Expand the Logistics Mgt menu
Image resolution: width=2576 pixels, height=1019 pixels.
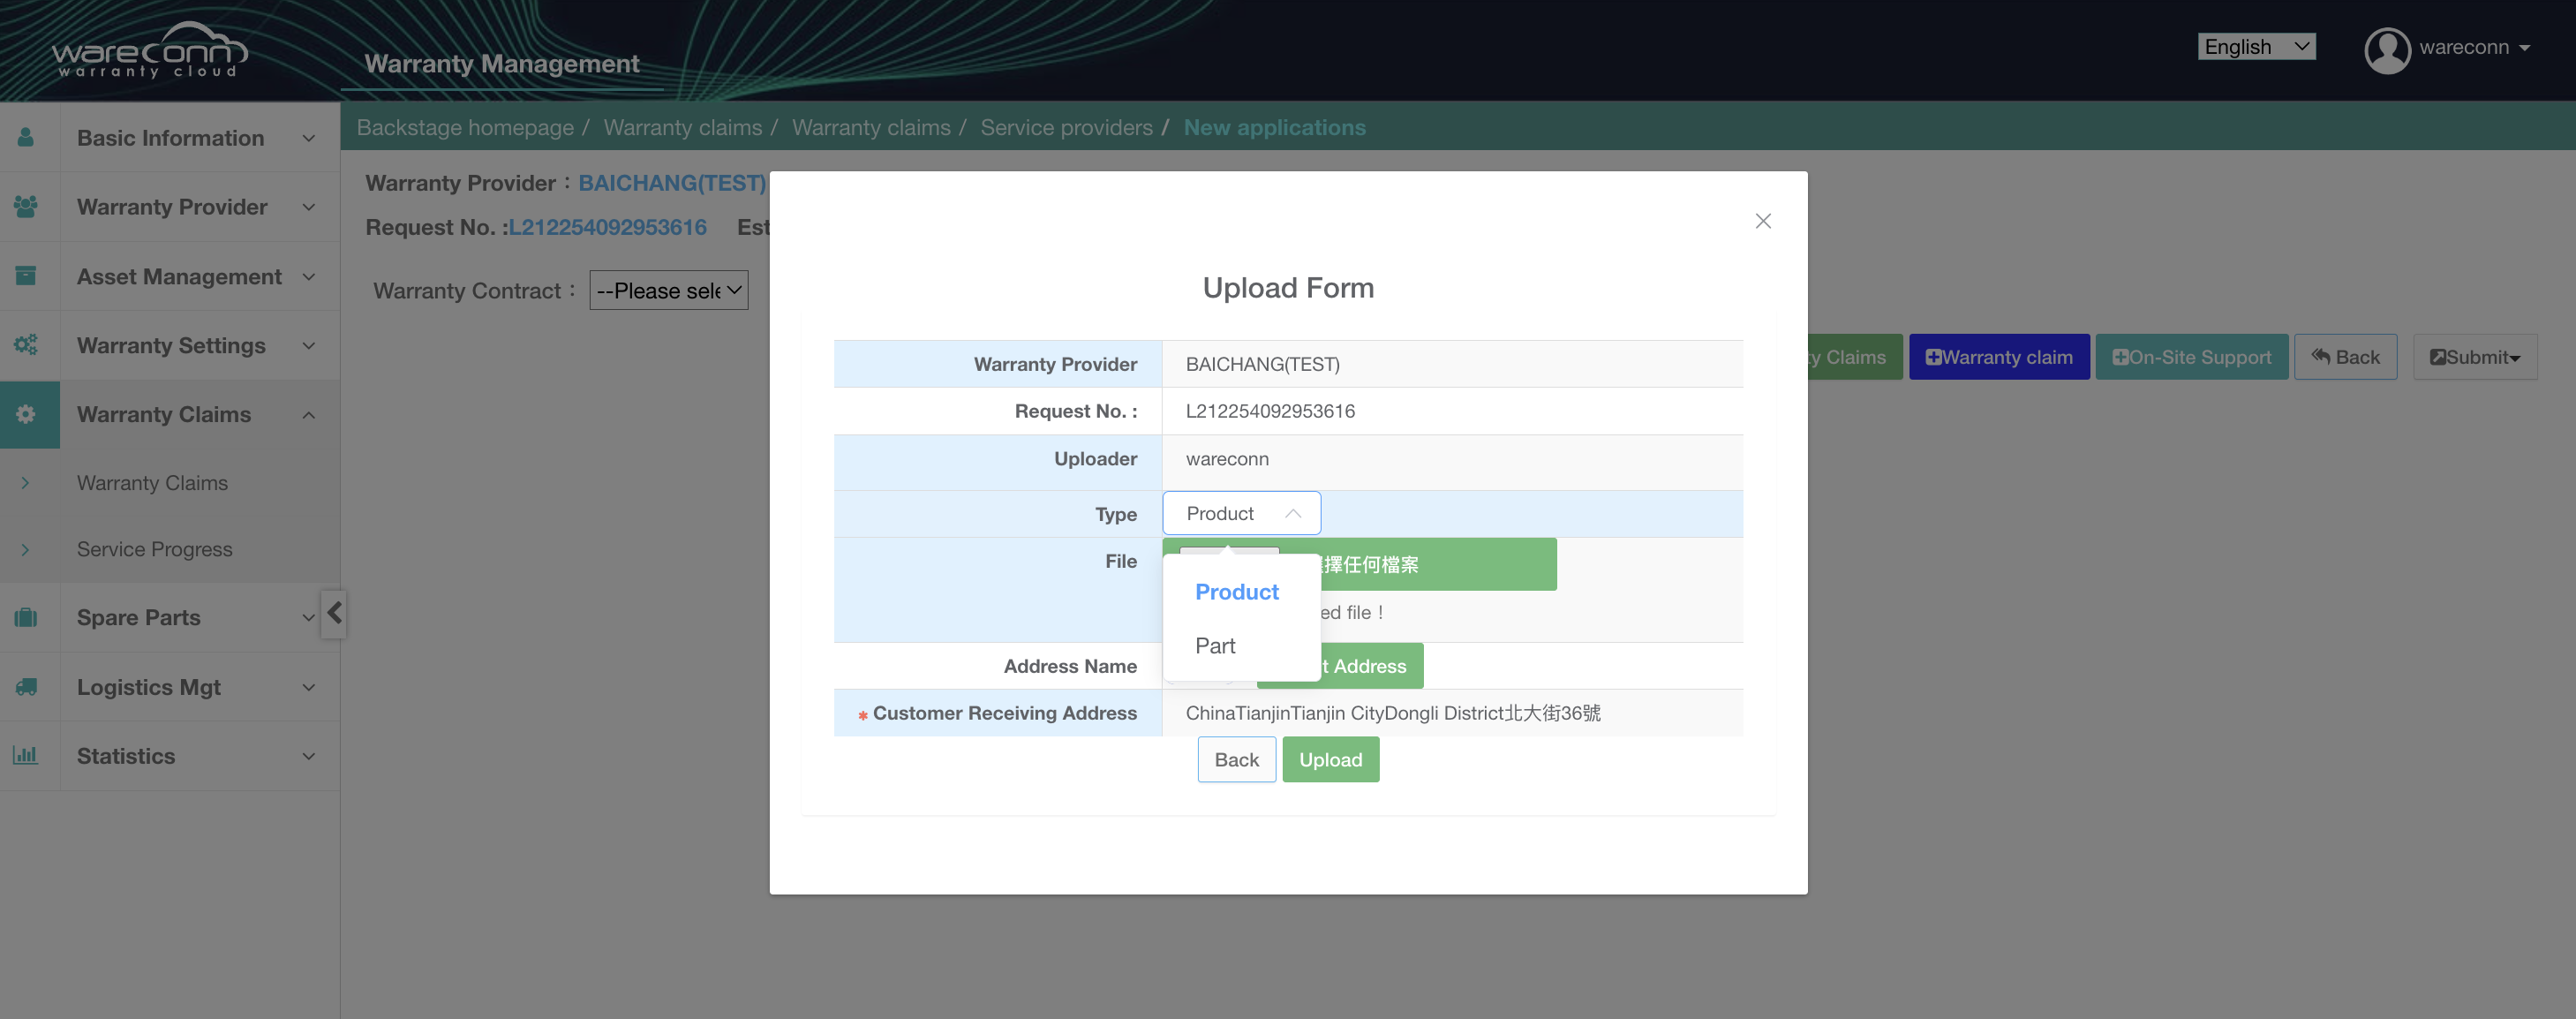[309, 686]
